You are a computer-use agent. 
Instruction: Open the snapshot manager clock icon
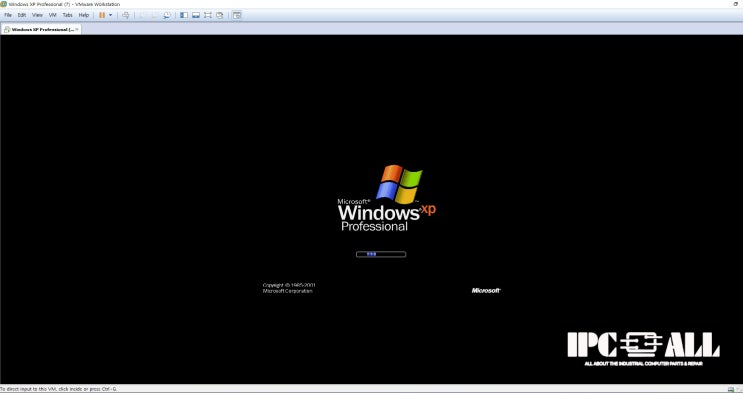tap(167, 15)
